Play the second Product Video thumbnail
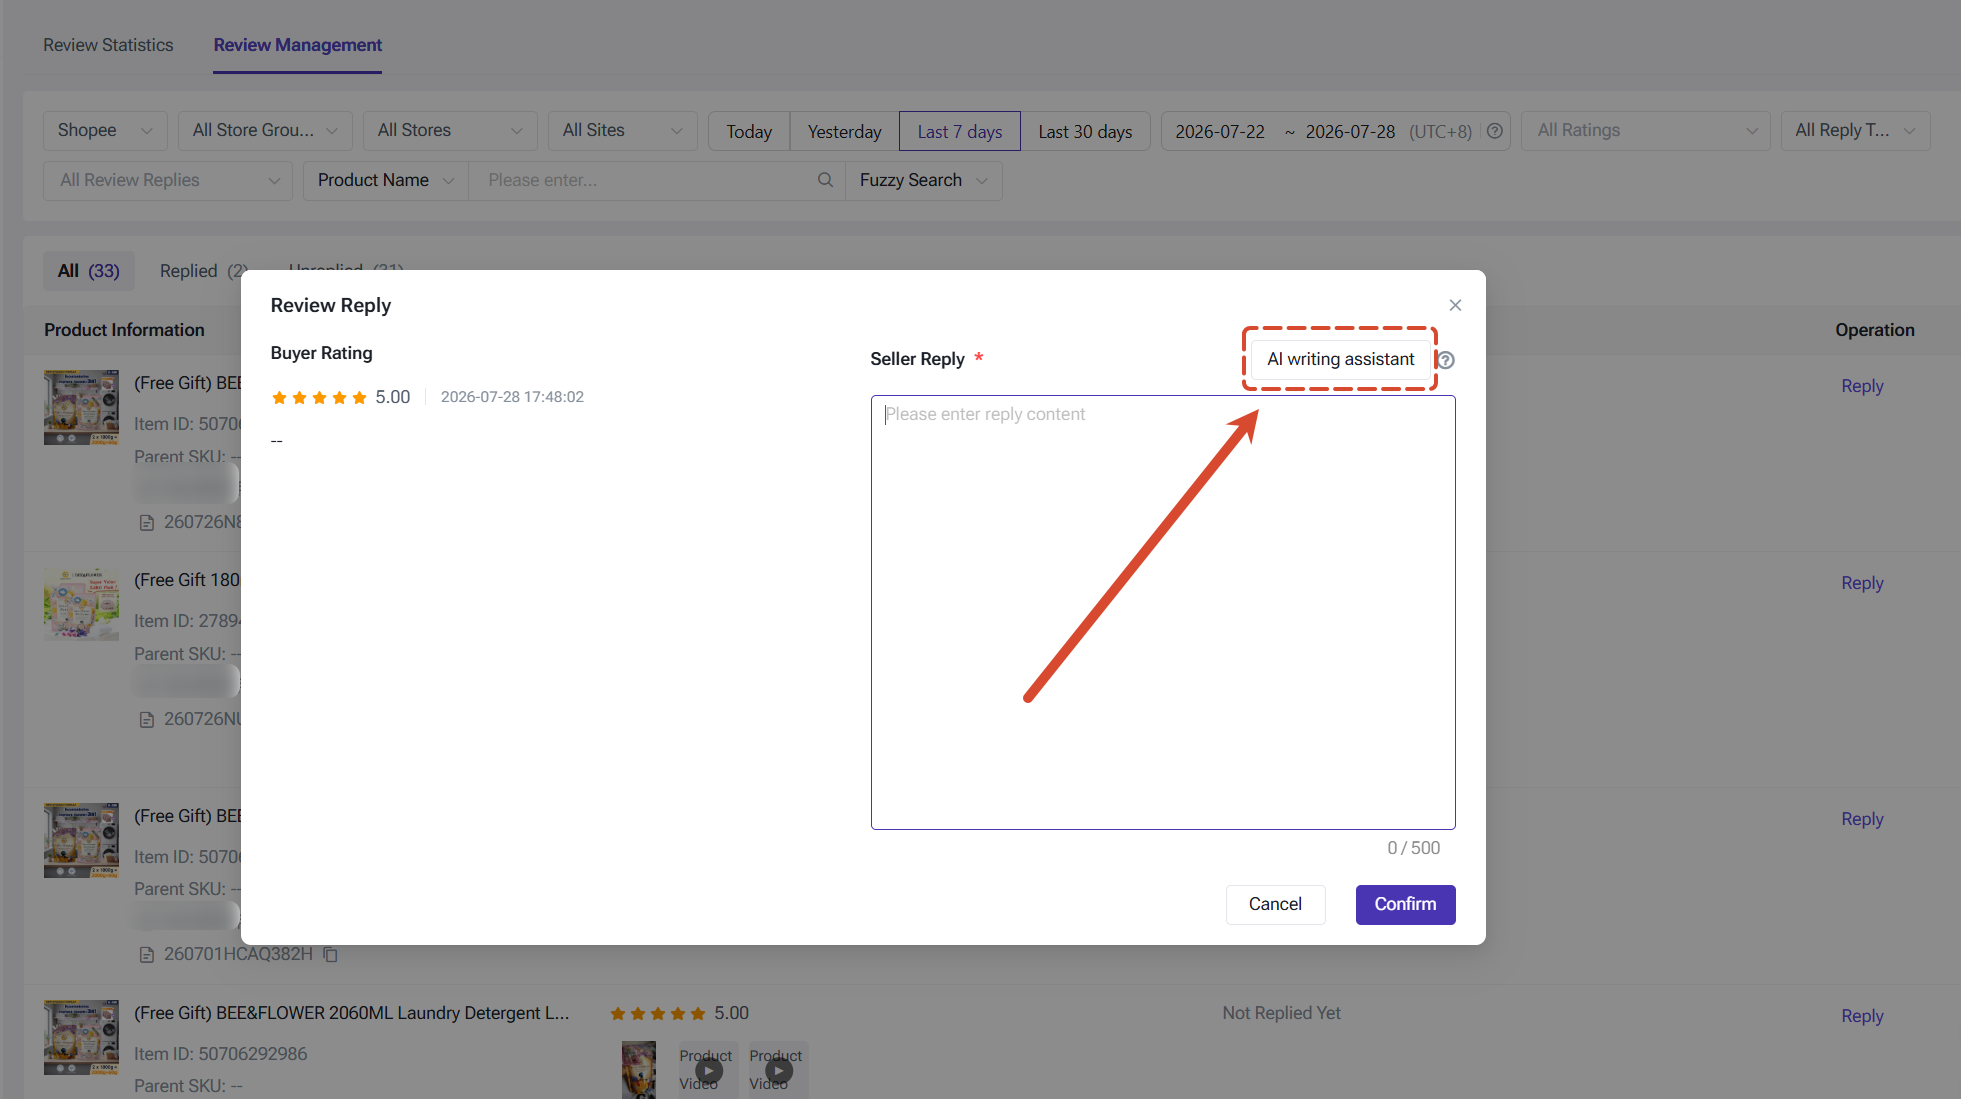The width and height of the screenshot is (1961, 1099). (778, 1070)
